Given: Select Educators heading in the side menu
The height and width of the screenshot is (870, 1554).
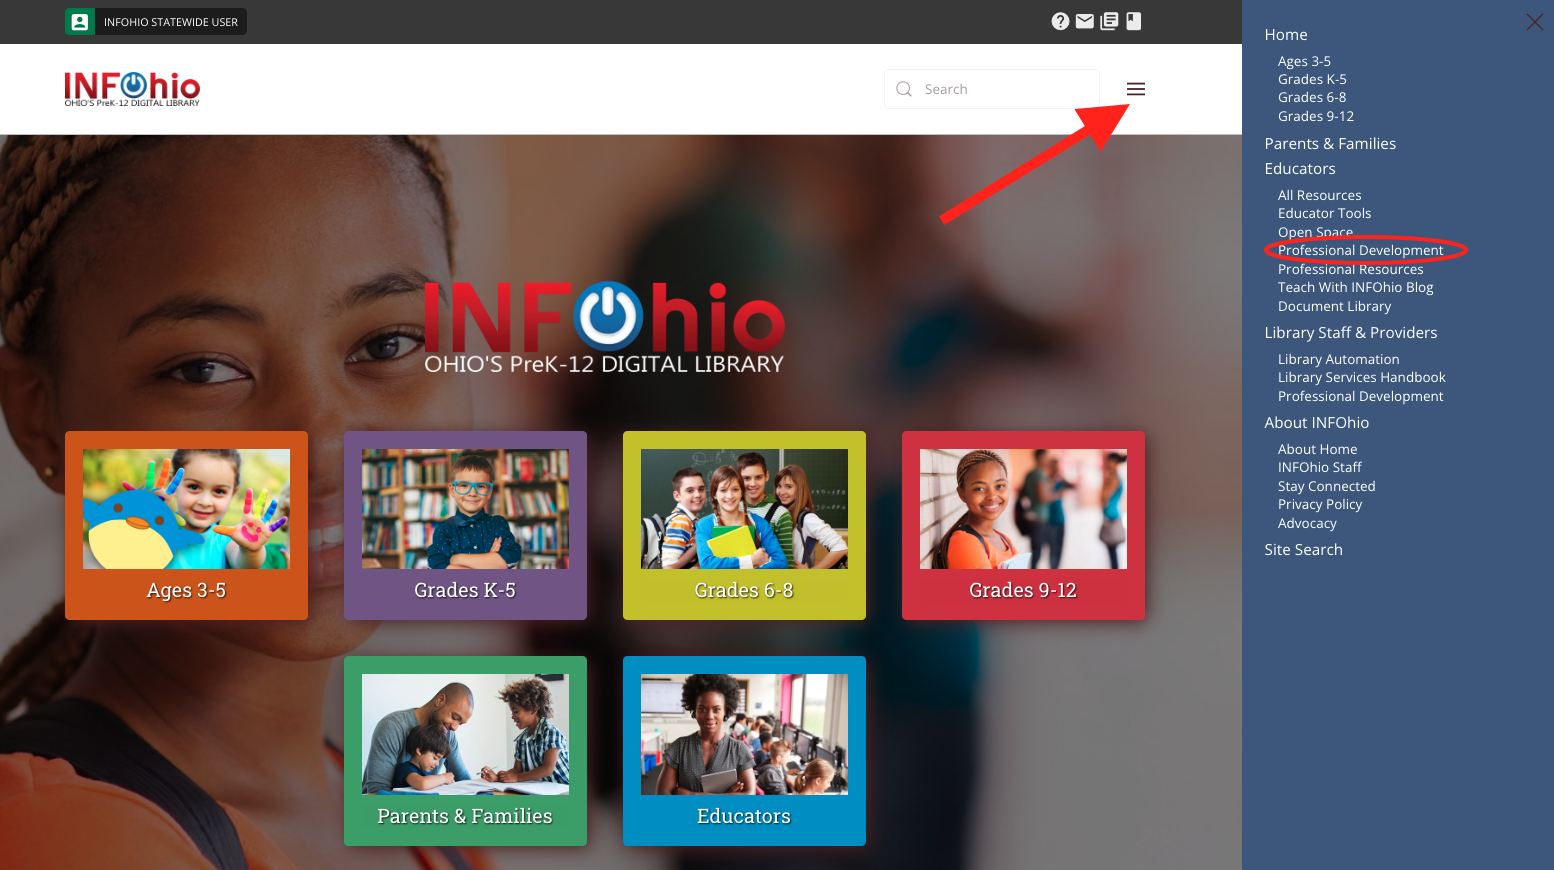Looking at the screenshot, I should point(1300,169).
